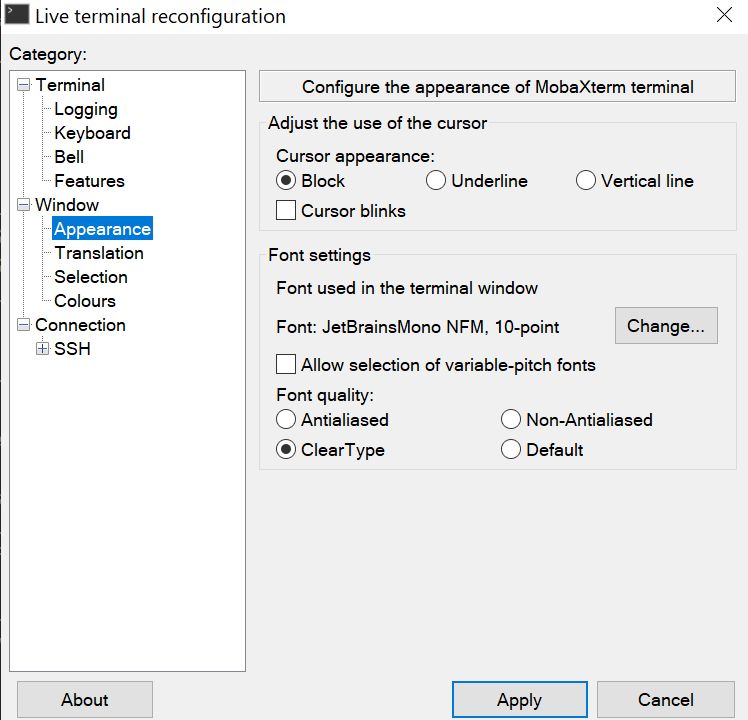Viewport: 748px width, 720px height.
Task: Open the Translation category
Action: click(x=99, y=253)
